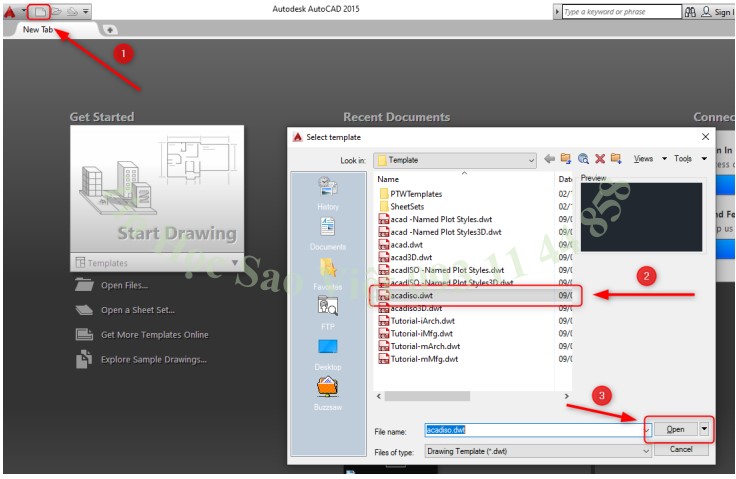
Task: Click the Buzzsaw icon in places sidebar
Action: coord(328,387)
